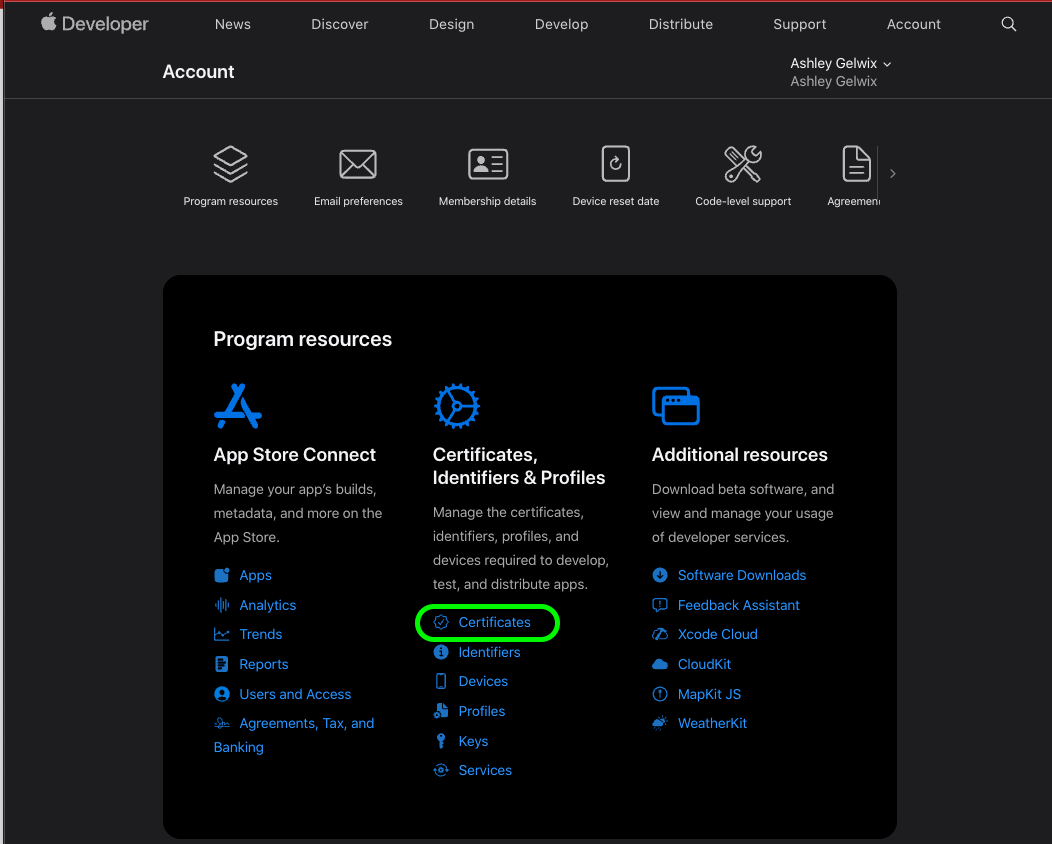Open the CloudKit link
The image size is (1052, 844).
tap(704, 664)
